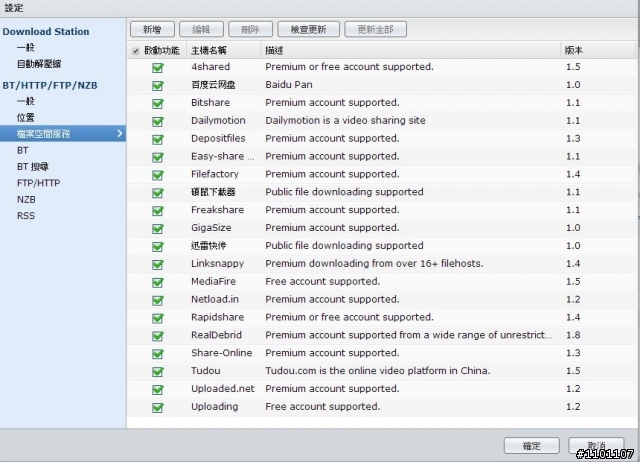Click the 刪除 button
Screen dimensions: 640x462
pyautogui.click(x=250, y=29)
